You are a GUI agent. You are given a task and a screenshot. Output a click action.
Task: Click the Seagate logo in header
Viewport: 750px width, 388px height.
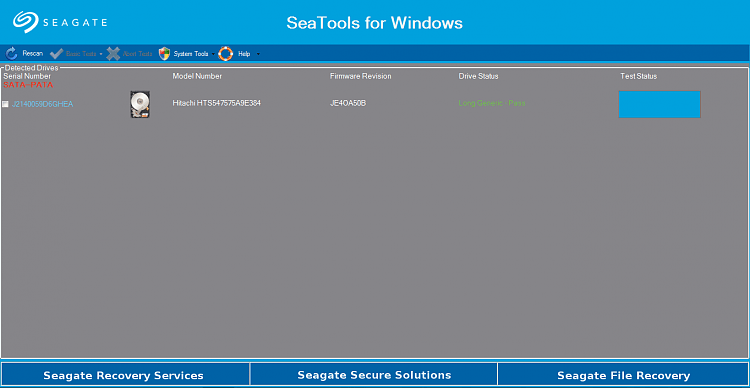pos(60,22)
